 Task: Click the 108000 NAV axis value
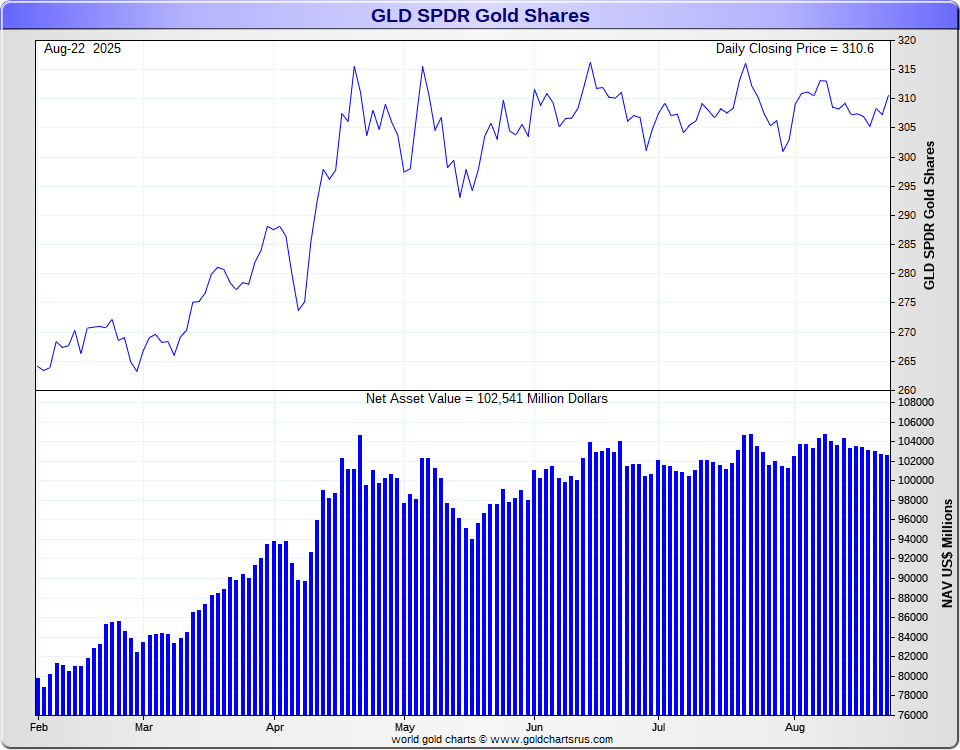pyautogui.click(x=917, y=403)
